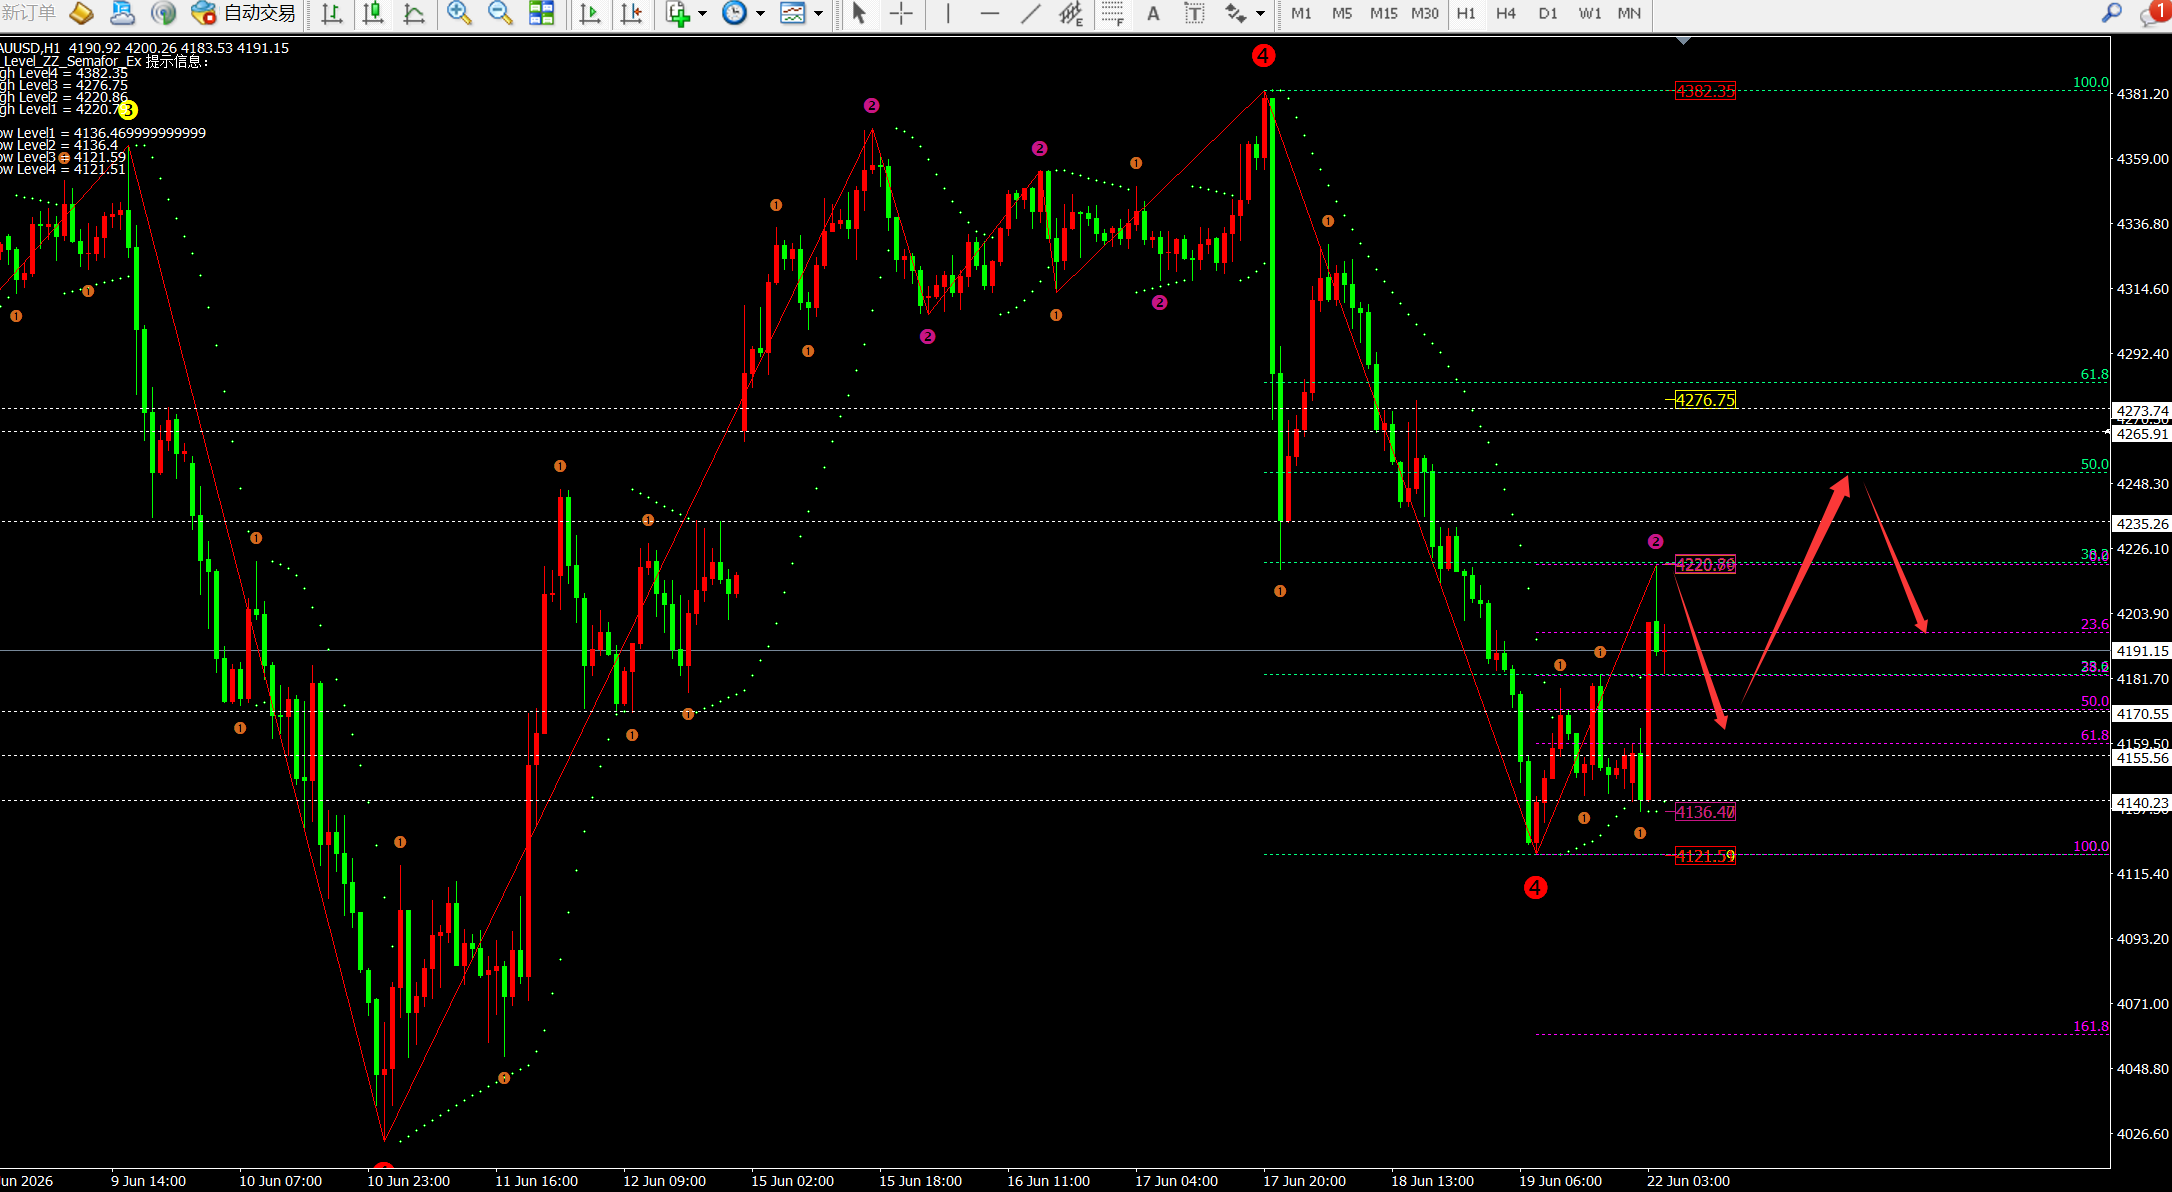Click the 161.8 Fibonacci level label

click(x=2091, y=1027)
